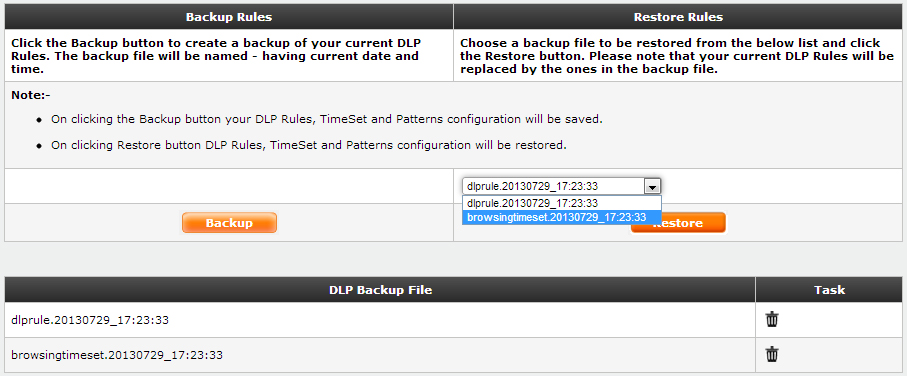Click the DLP Backup File column header

pos(380,290)
